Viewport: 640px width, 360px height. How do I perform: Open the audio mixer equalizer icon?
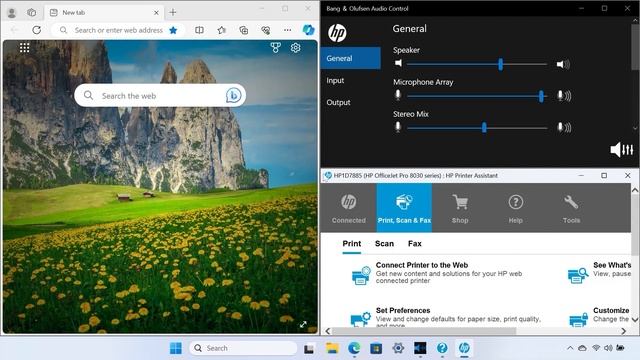pyautogui.click(x=622, y=150)
